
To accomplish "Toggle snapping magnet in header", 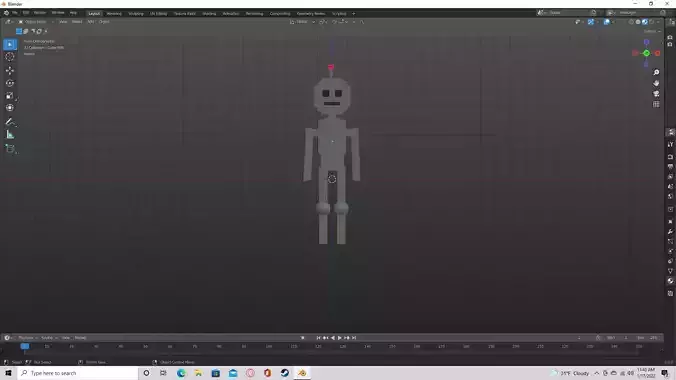I will pos(335,22).
